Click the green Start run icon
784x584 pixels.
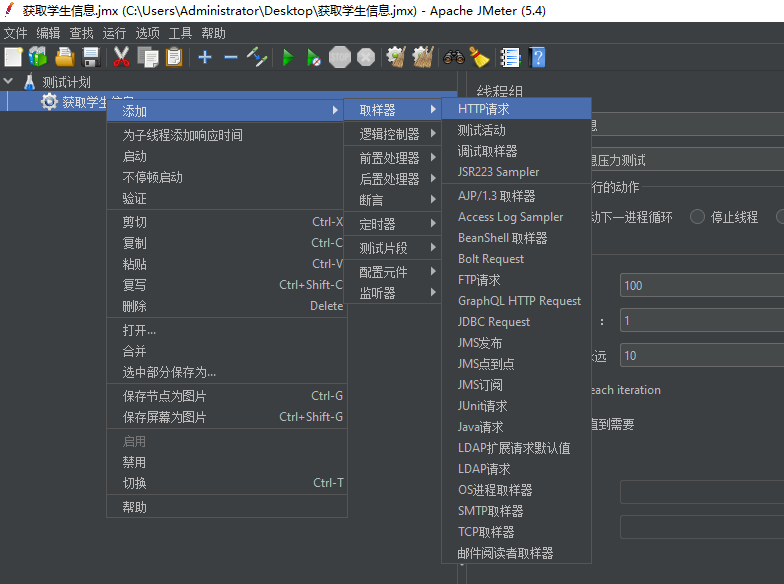[x=288, y=57]
